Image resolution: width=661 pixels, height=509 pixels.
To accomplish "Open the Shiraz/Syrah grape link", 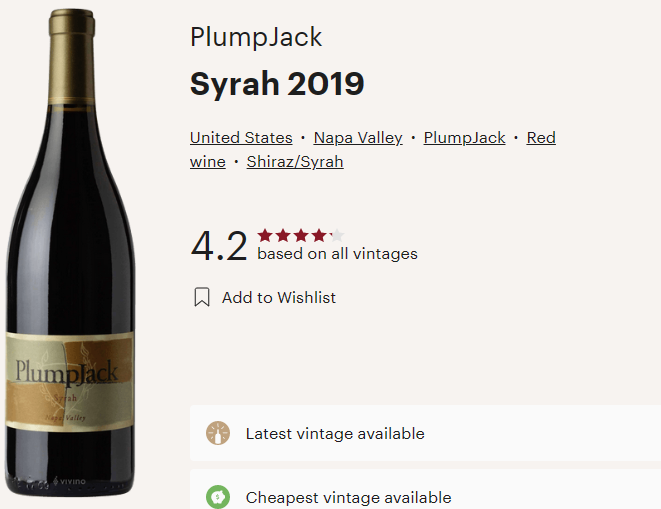I will point(295,162).
